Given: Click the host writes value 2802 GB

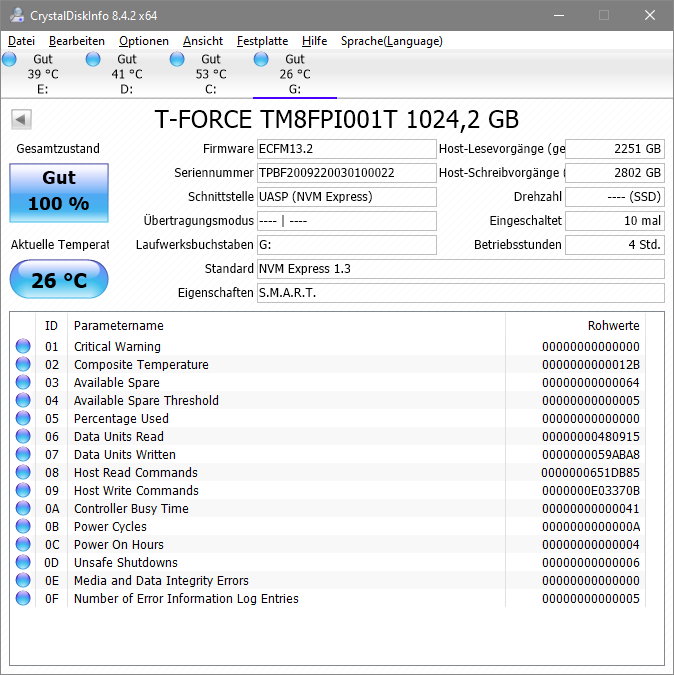Looking at the screenshot, I should tap(615, 173).
